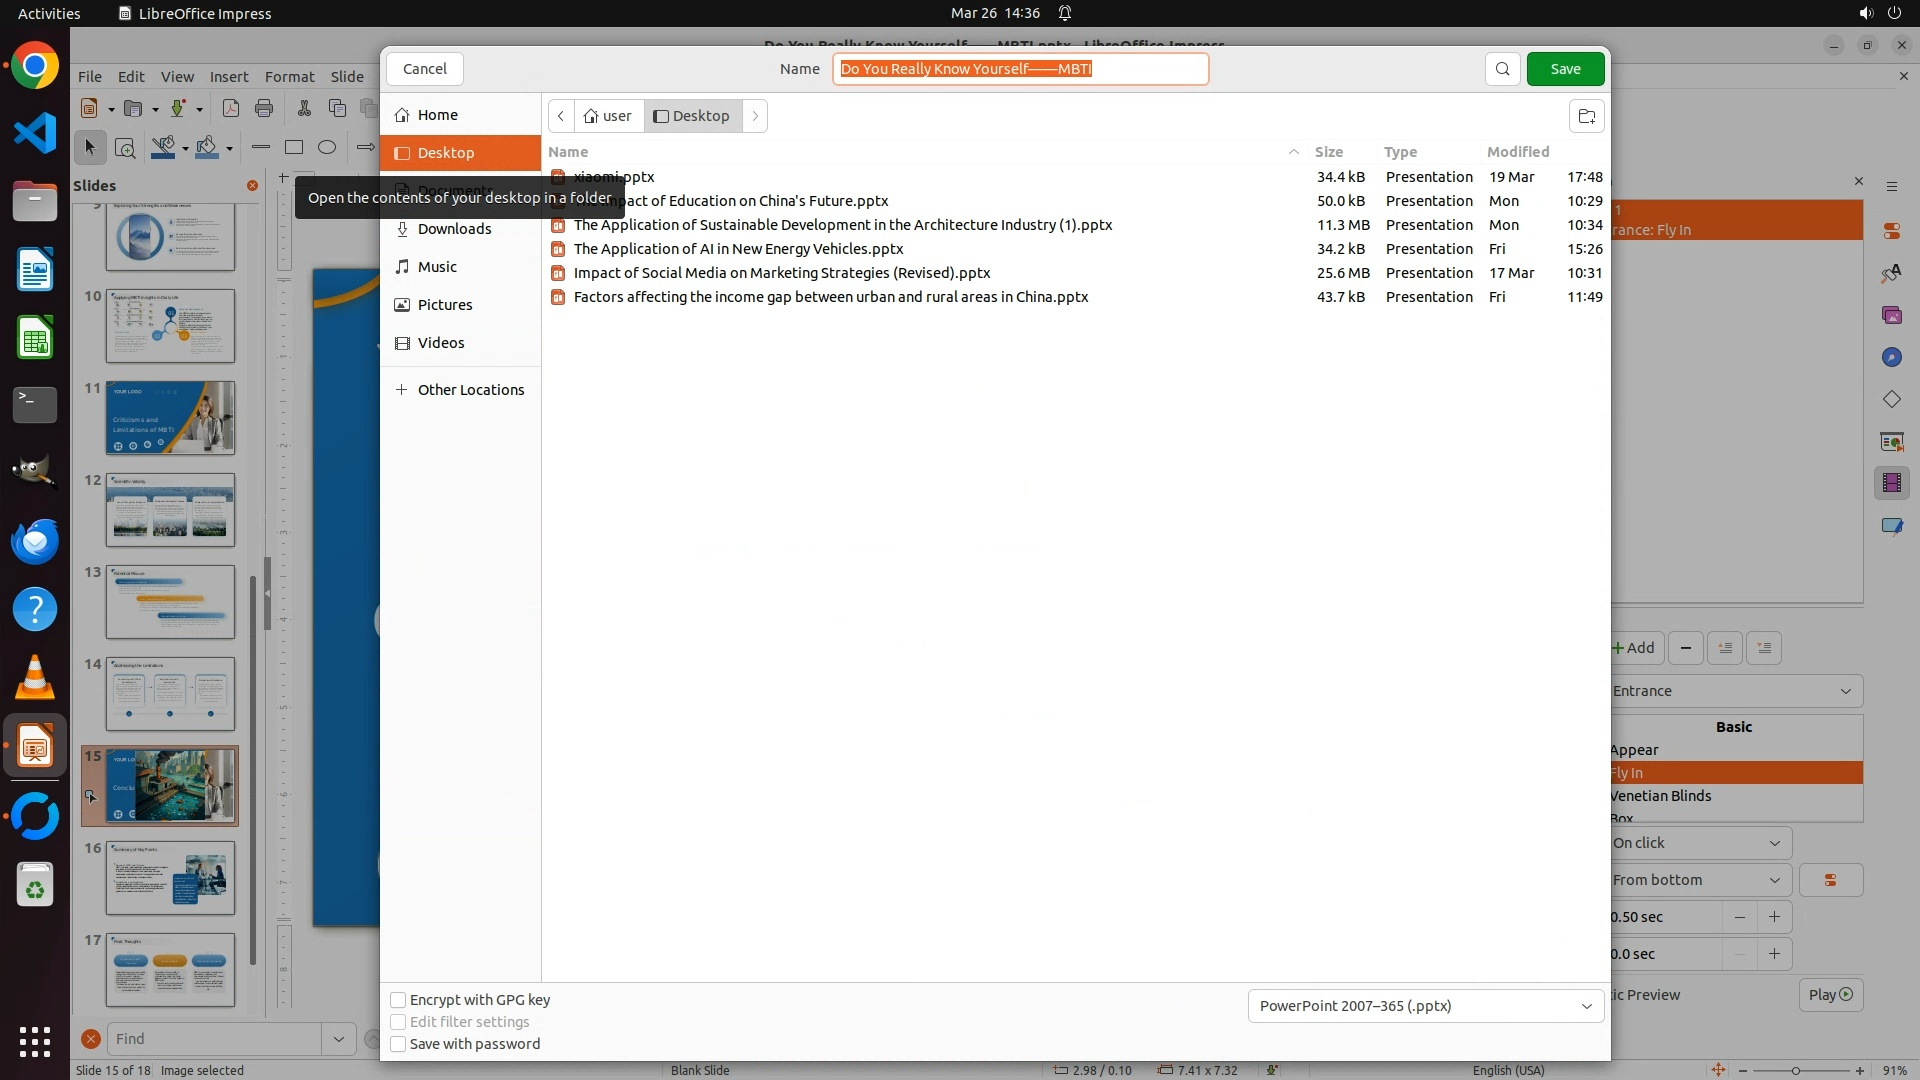Open the Format menu
Viewport: 1920px width, 1080px height.
[289, 77]
